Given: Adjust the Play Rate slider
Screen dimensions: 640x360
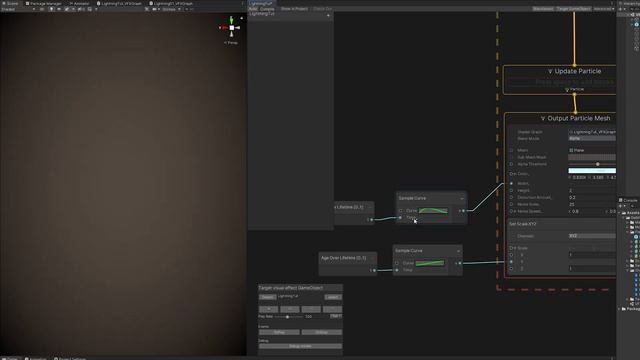Looking at the screenshot, I should tap(288, 317).
